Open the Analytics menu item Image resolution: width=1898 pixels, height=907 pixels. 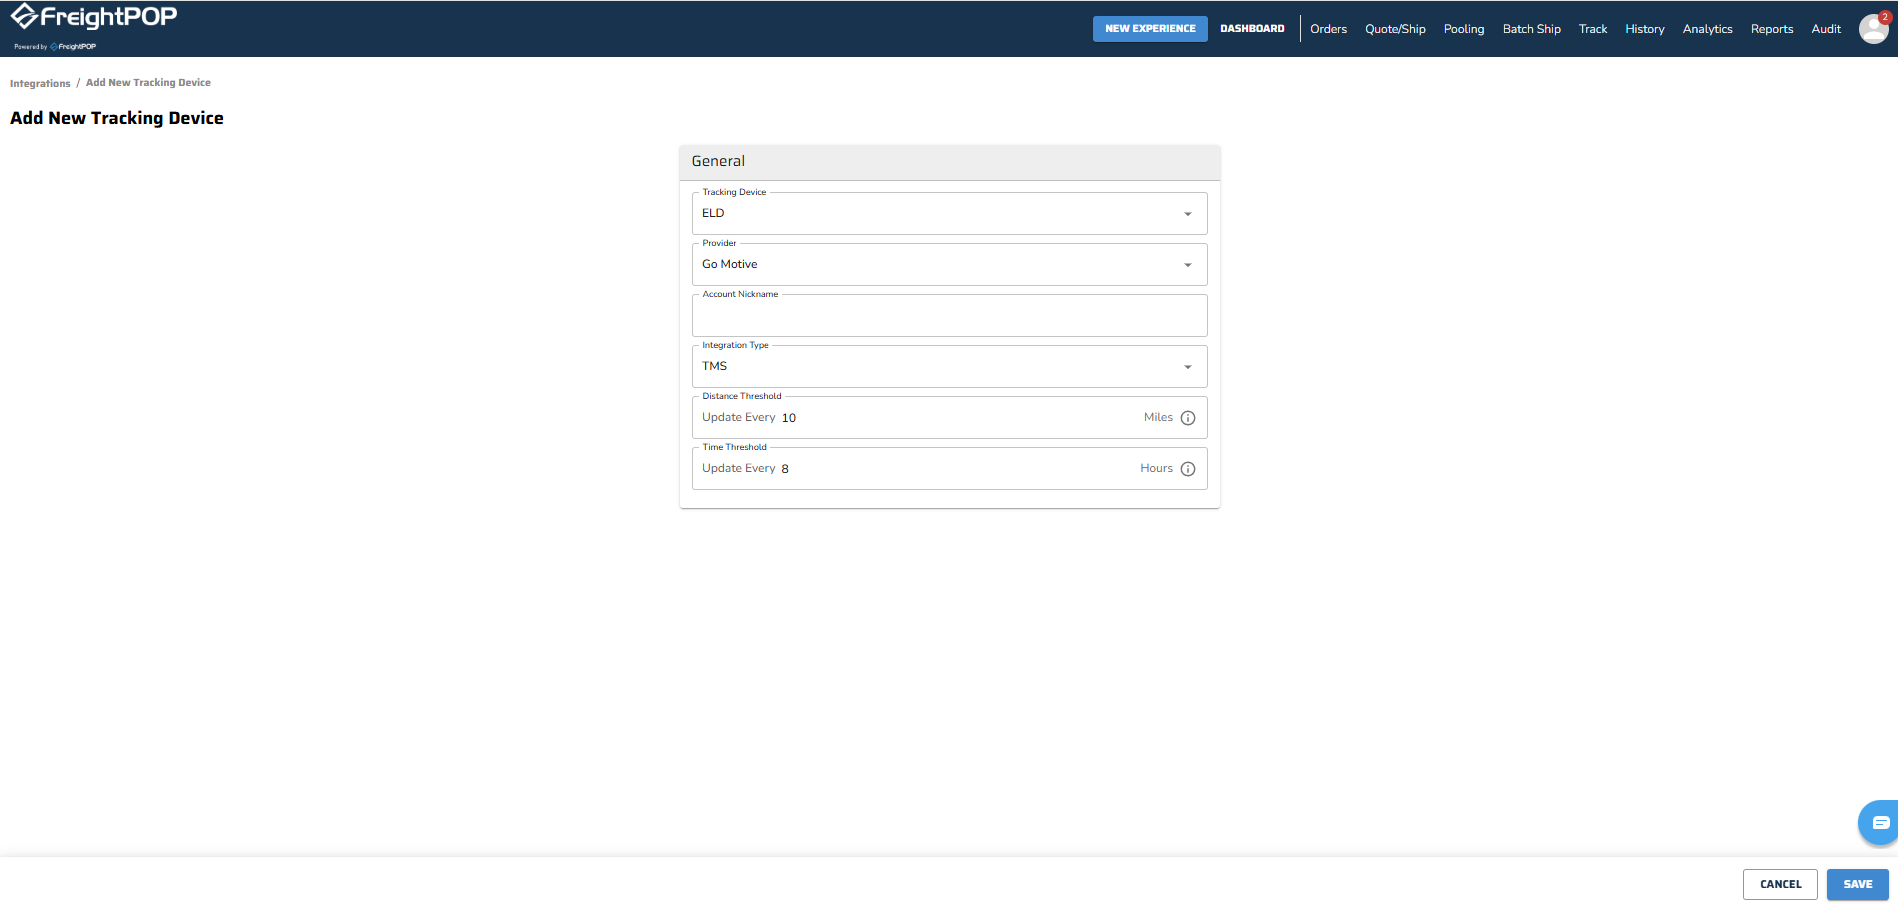pos(1707,29)
